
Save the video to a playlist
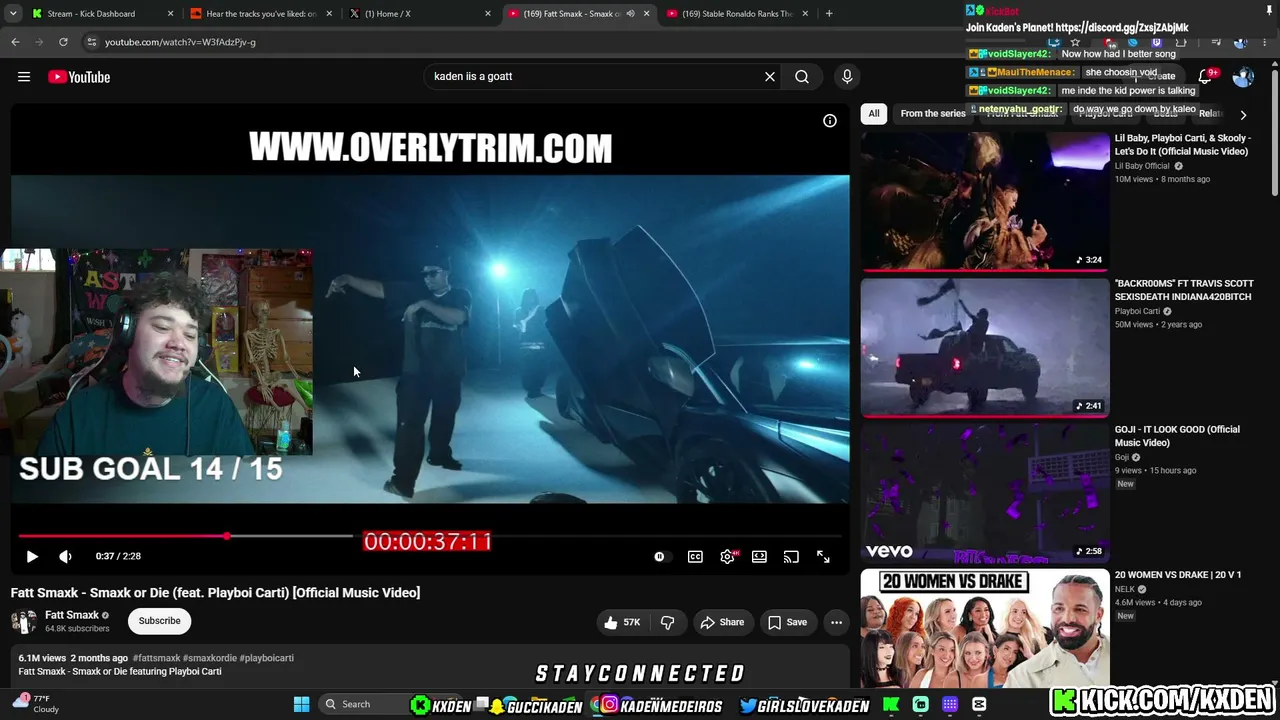point(787,622)
